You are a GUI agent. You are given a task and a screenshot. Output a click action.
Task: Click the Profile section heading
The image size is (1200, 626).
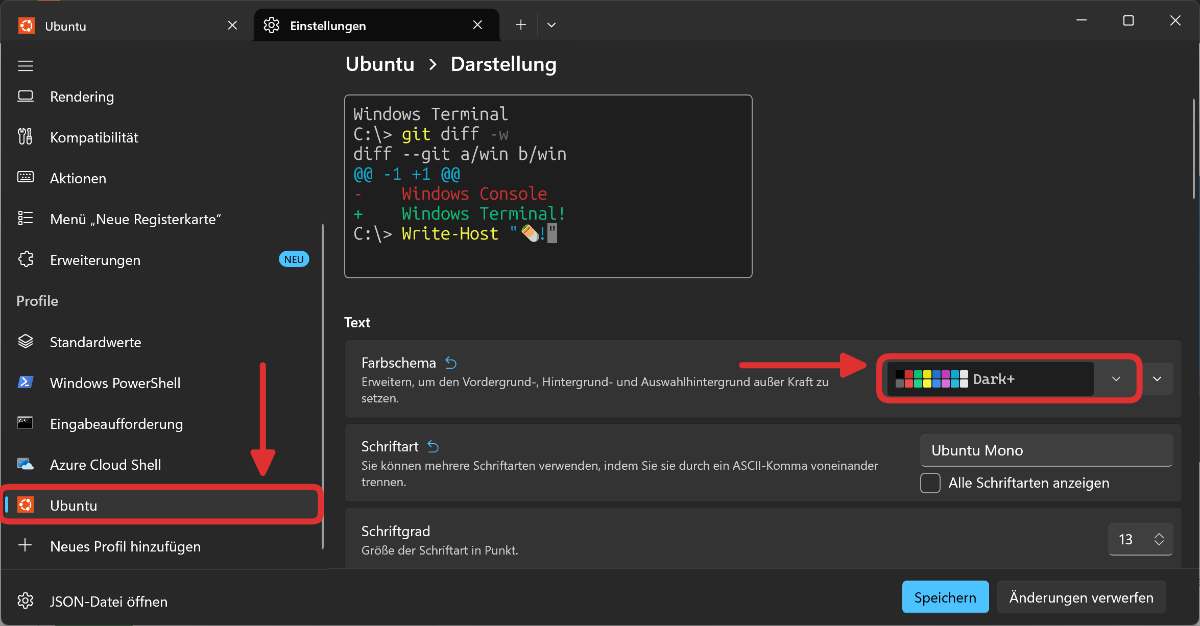pos(37,301)
